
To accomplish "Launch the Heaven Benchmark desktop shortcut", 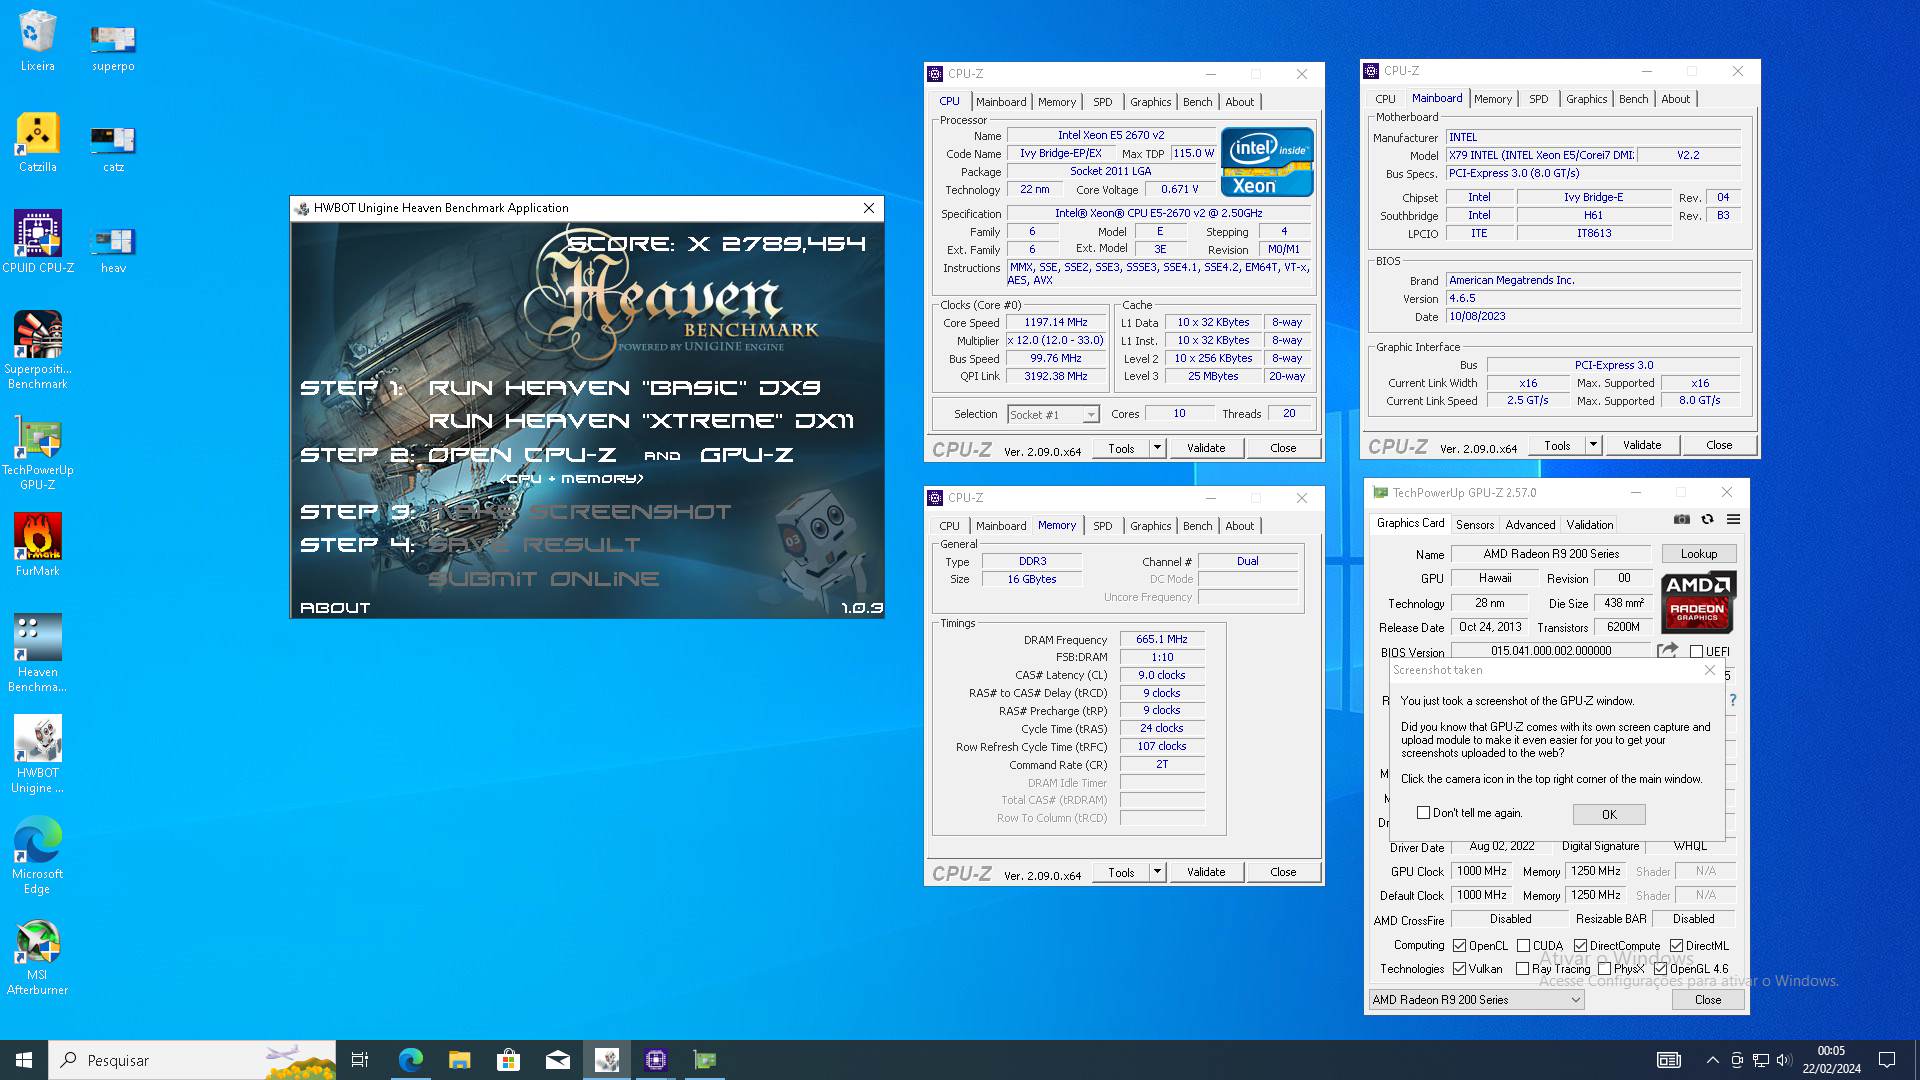I will (37, 653).
